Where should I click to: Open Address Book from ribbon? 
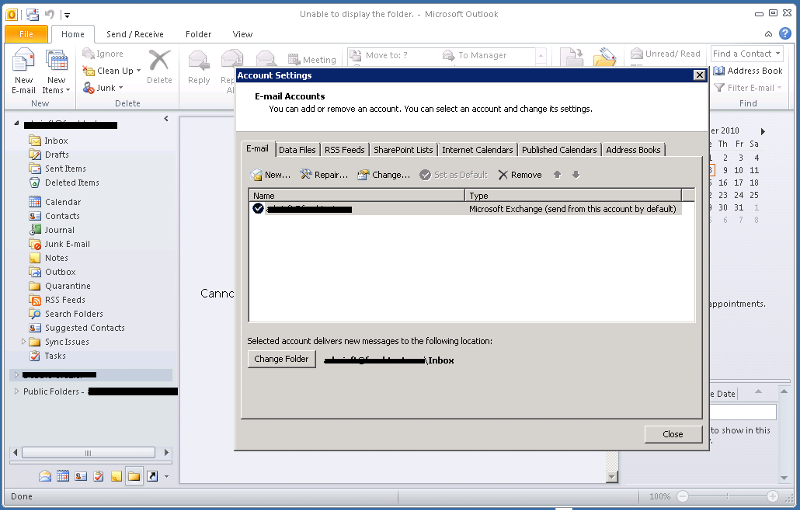[x=747, y=71]
